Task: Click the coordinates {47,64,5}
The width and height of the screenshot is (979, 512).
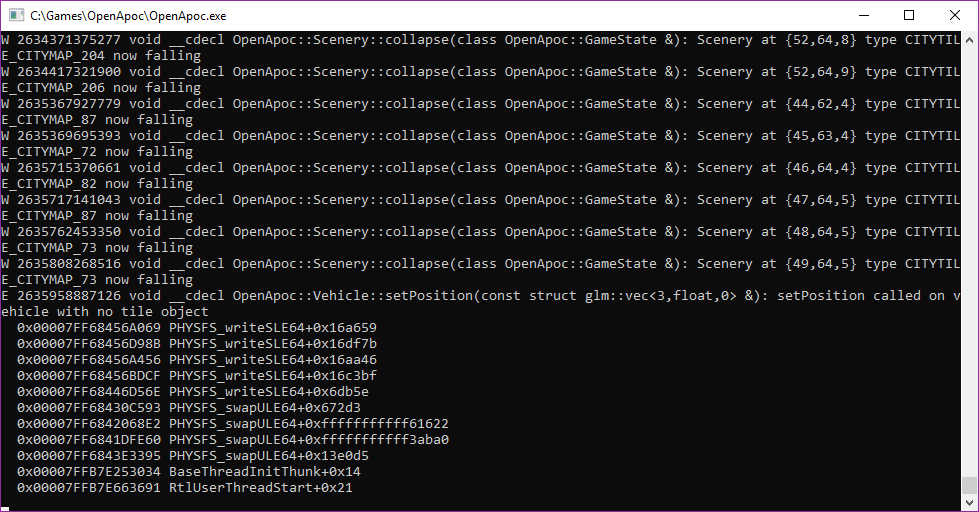Action: (820, 200)
